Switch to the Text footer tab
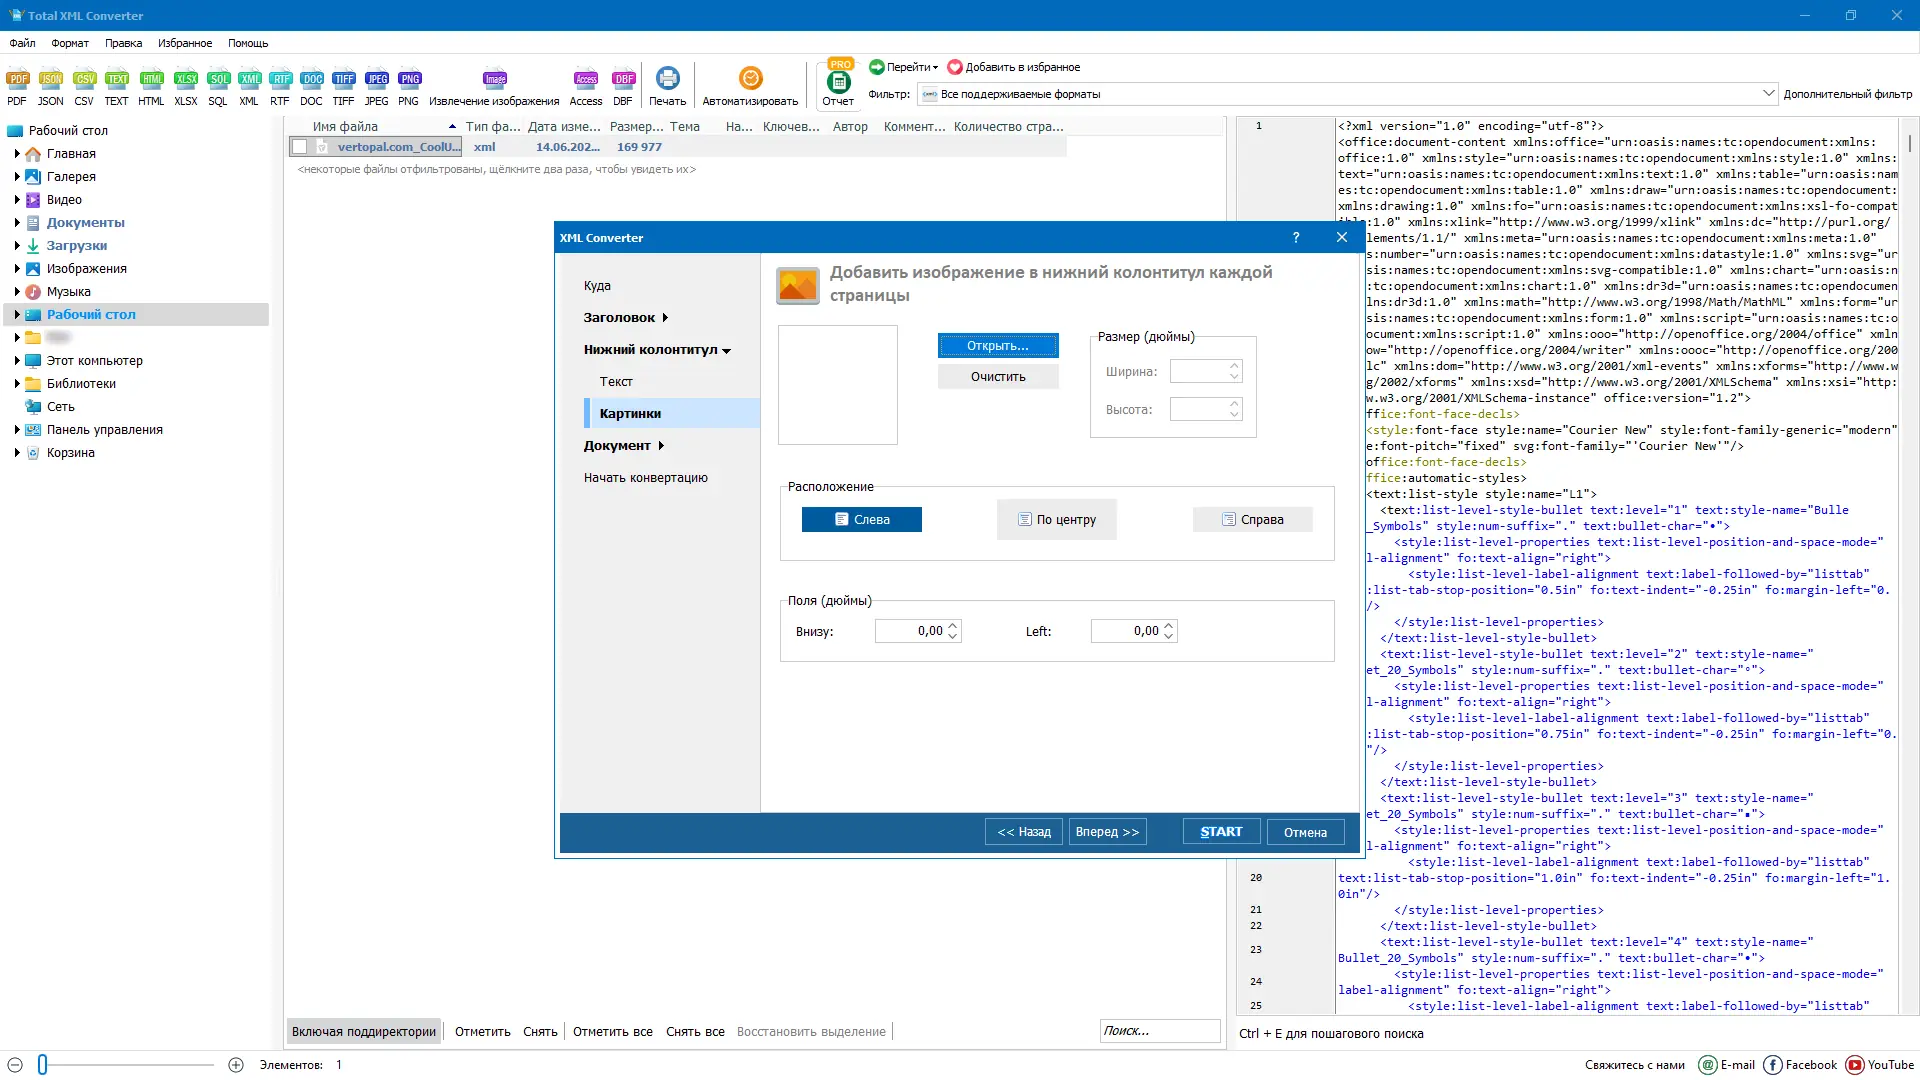 [616, 382]
